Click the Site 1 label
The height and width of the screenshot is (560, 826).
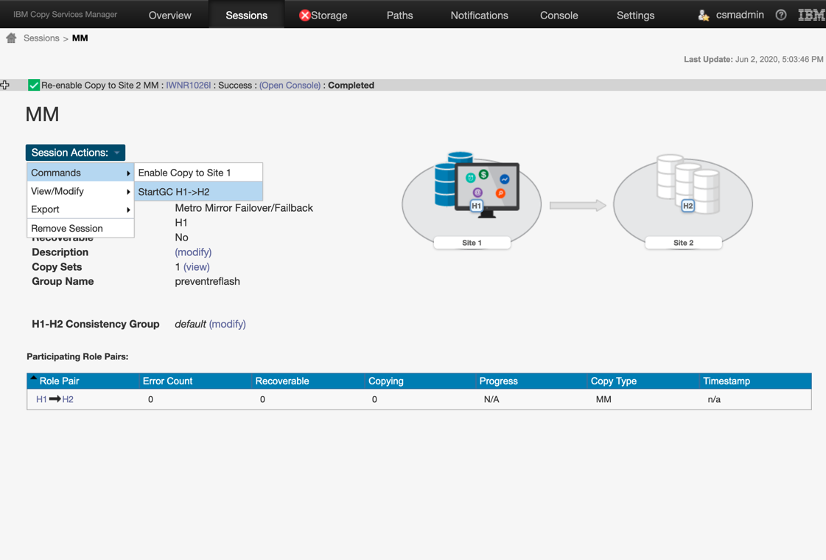click(472, 243)
